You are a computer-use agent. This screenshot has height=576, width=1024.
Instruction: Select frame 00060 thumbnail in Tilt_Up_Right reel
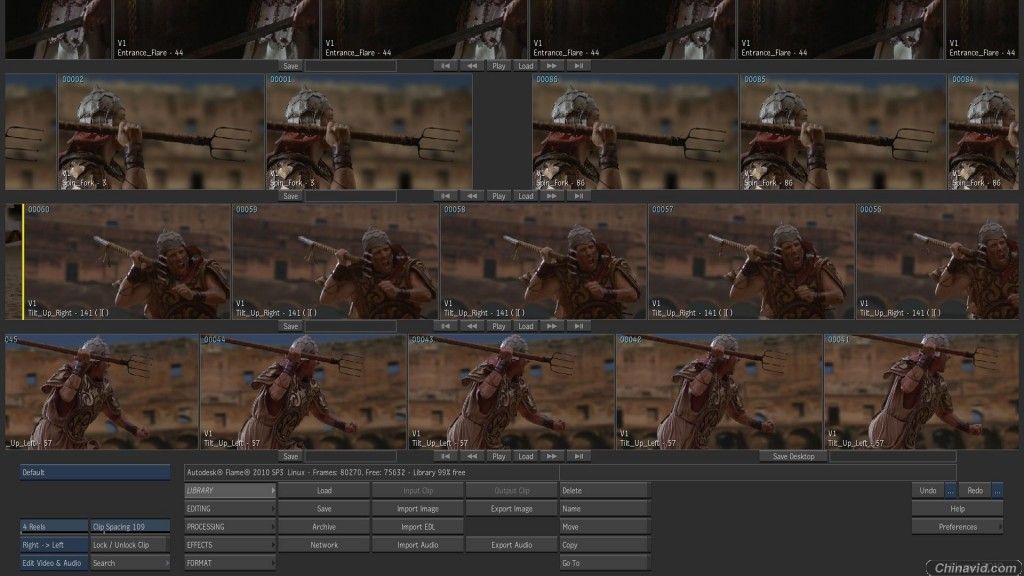pos(127,261)
